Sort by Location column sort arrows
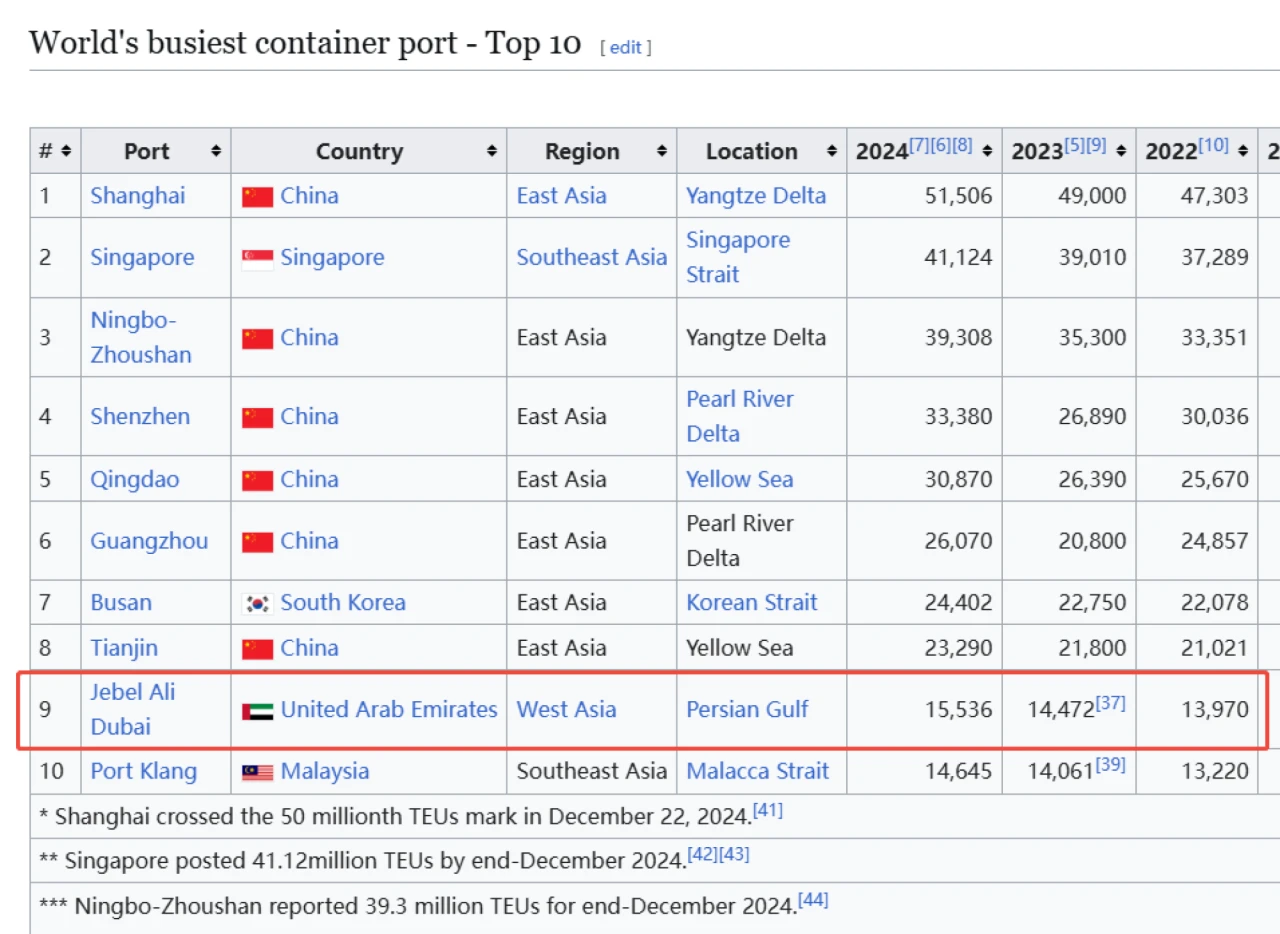The height and width of the screenshot is (934, 1280). [x=832, y=152]
